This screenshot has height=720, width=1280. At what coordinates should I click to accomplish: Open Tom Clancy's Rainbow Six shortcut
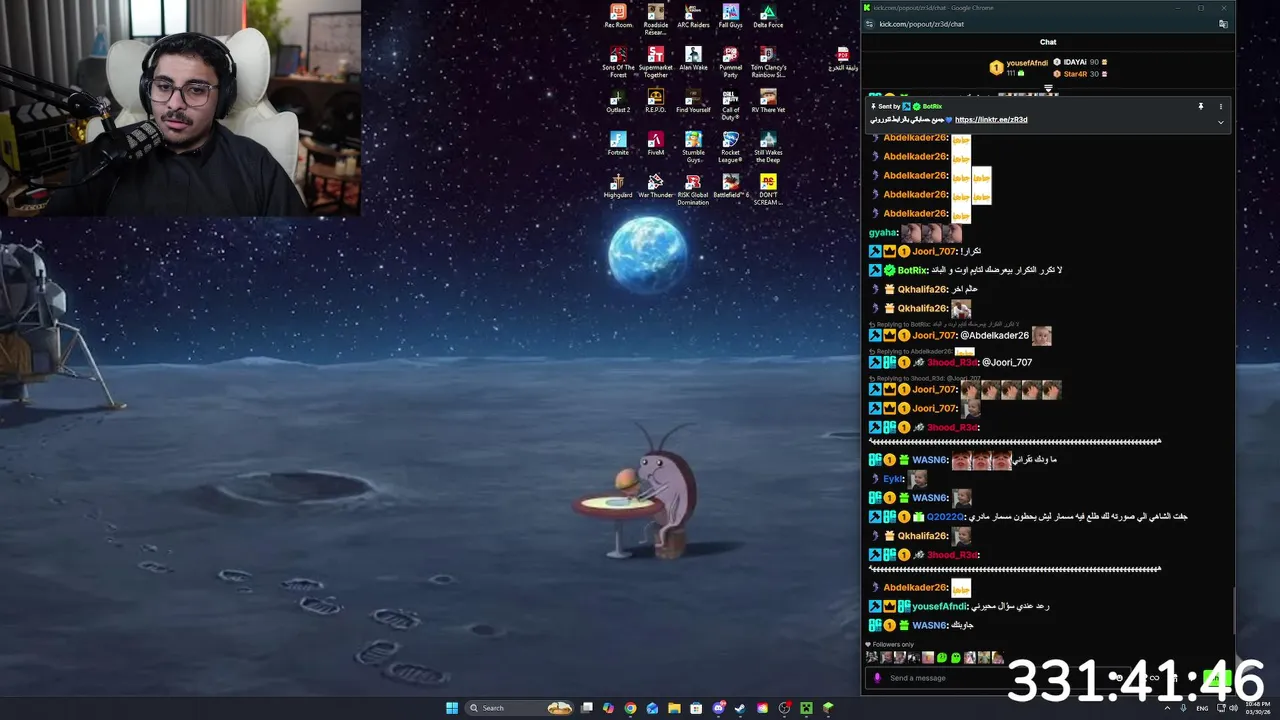pyautogui.click(x=768, y=61)
